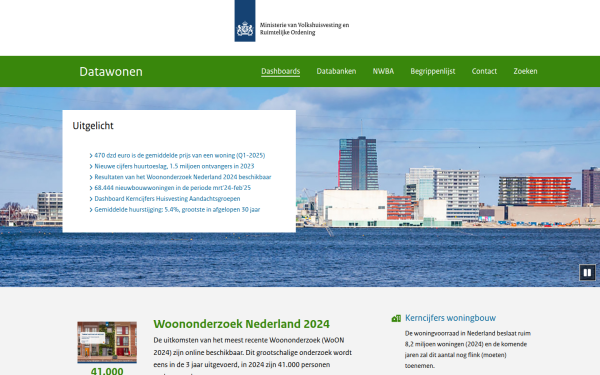Open the Dashboards menu item

pyautogui.click(x=280, y=71)
